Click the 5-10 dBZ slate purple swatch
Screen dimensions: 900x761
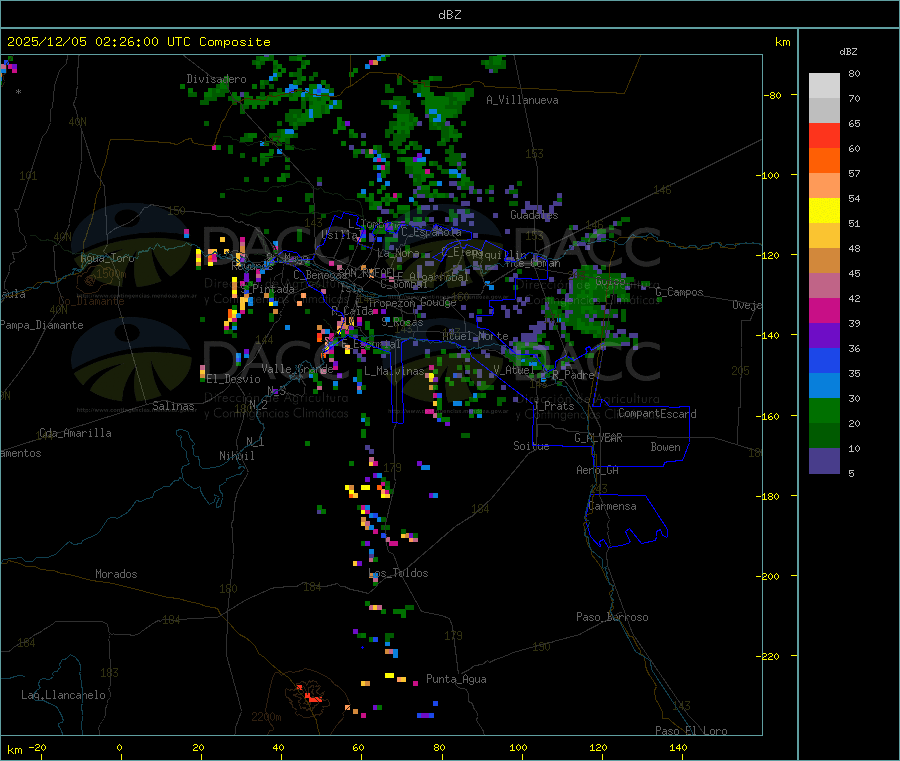(x=824, y=460)
